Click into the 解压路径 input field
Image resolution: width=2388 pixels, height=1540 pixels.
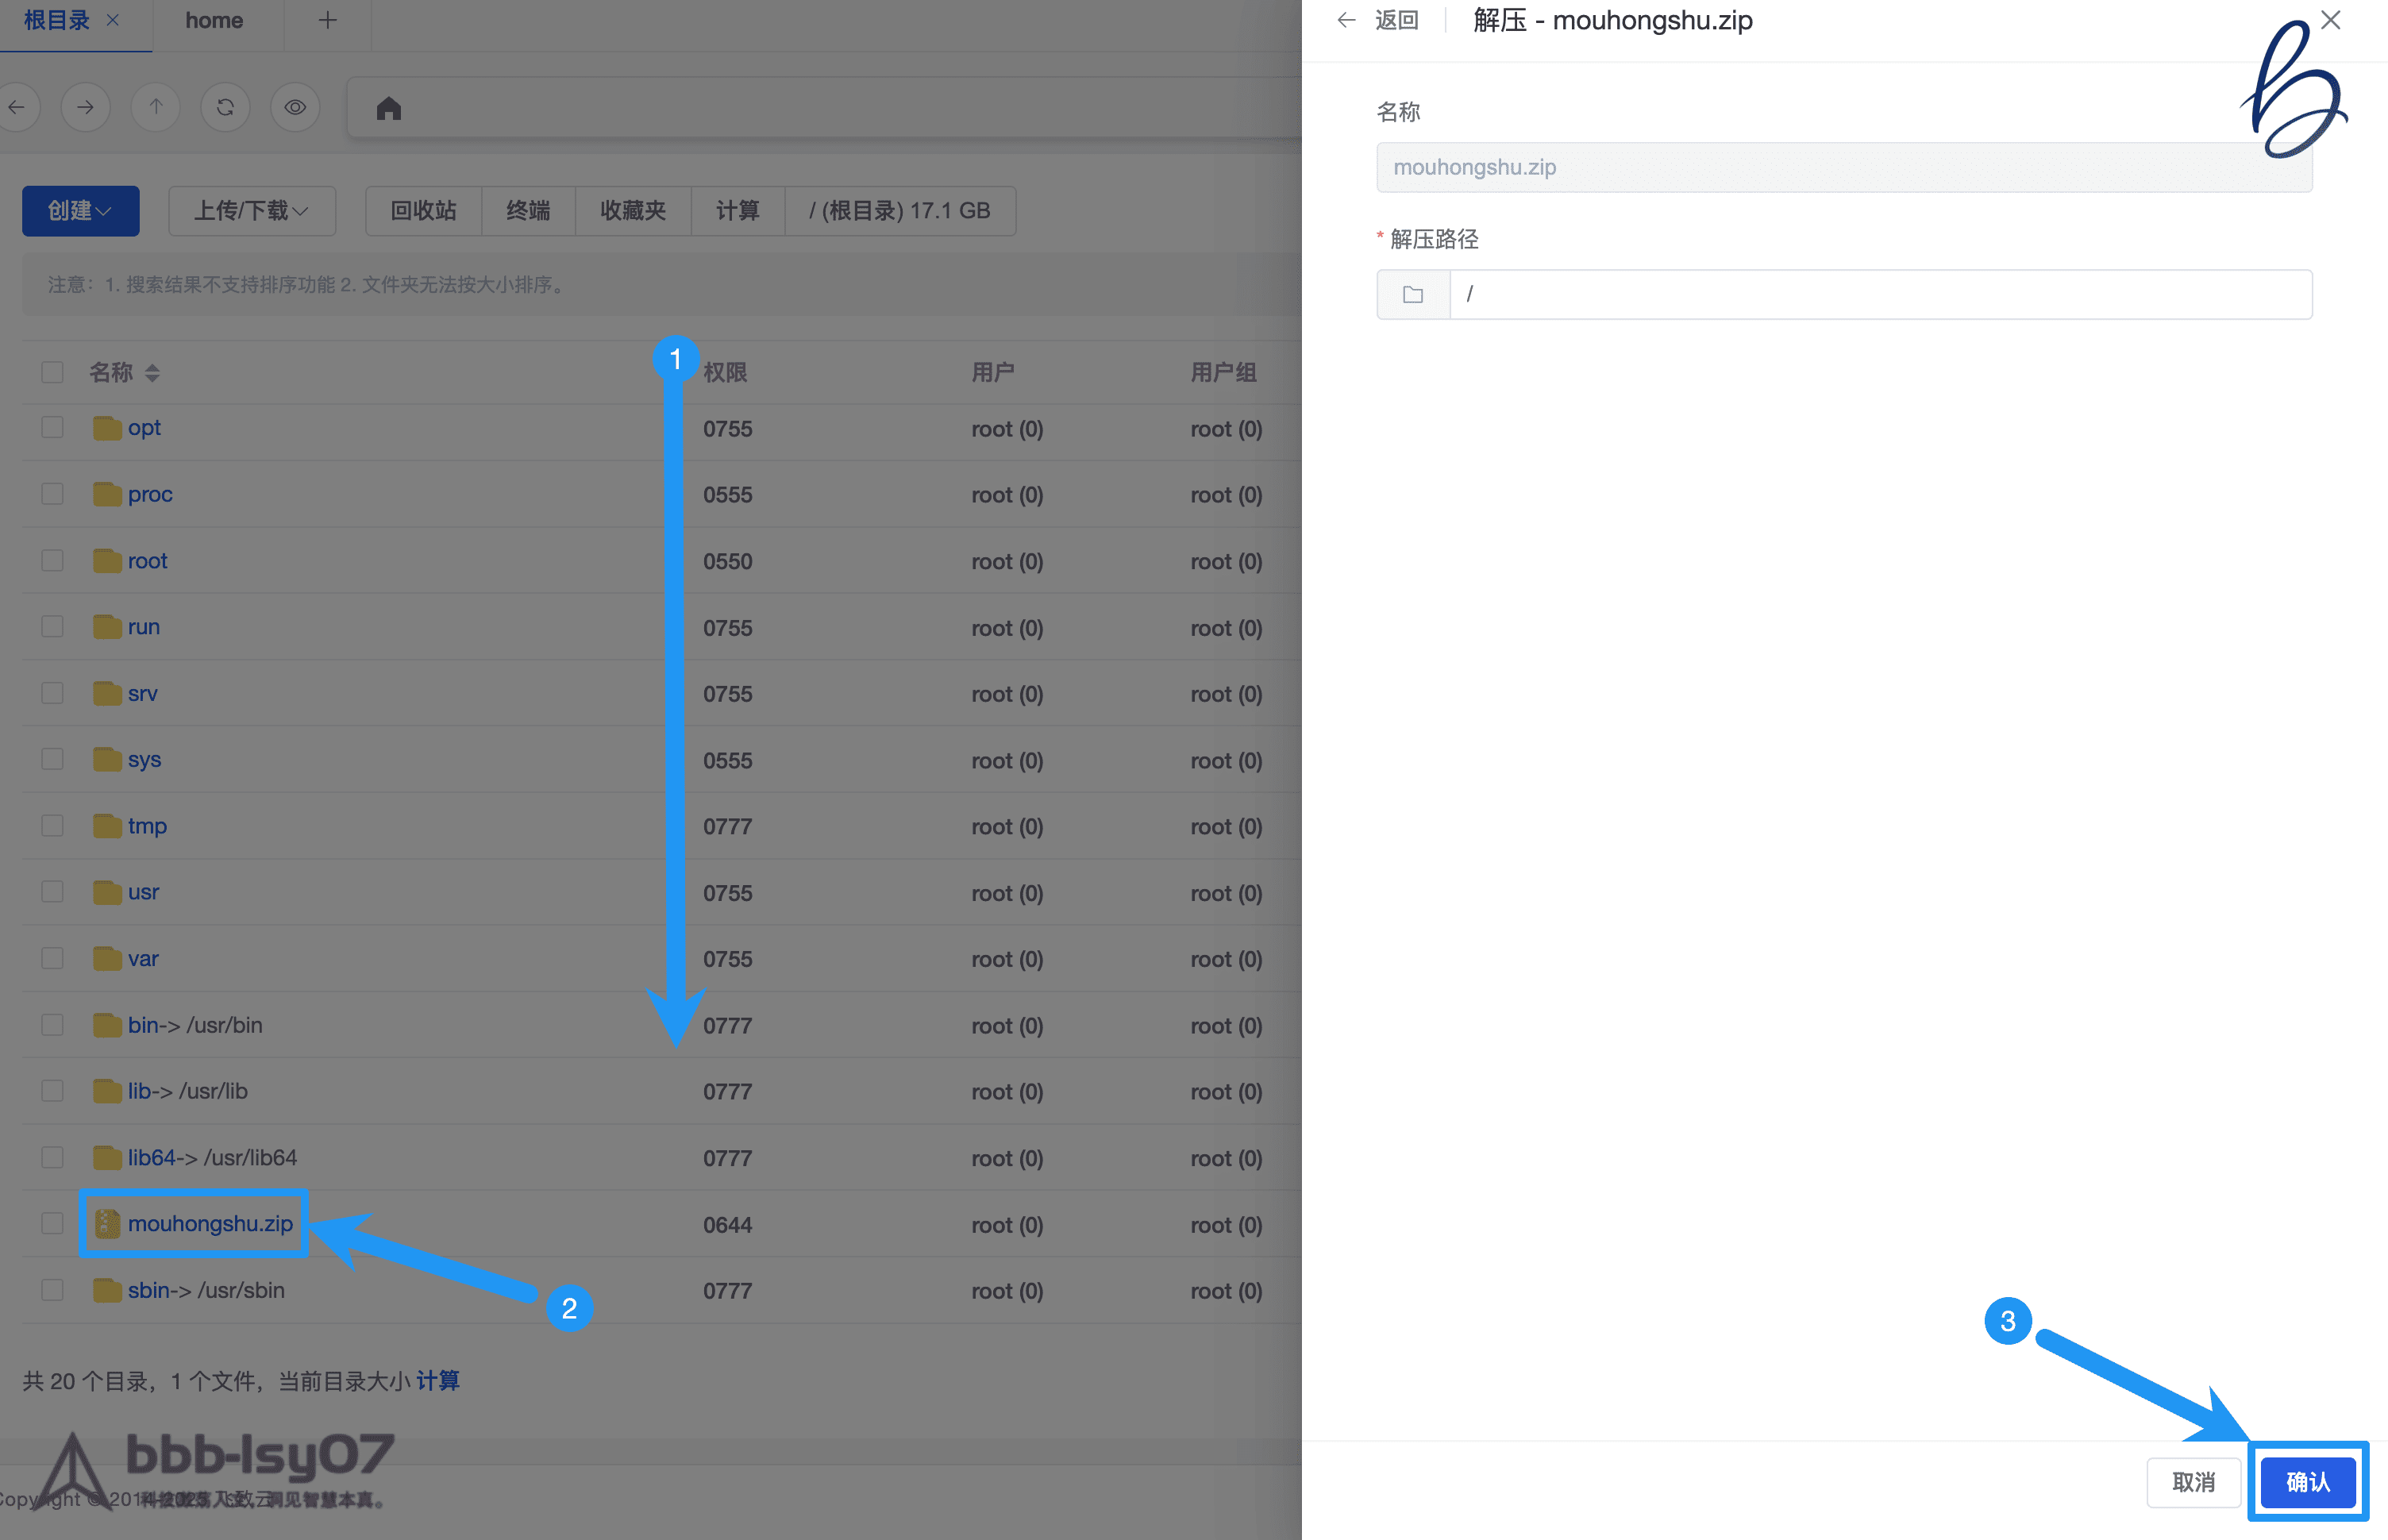pyautogui.click(x=1880, y=295)
